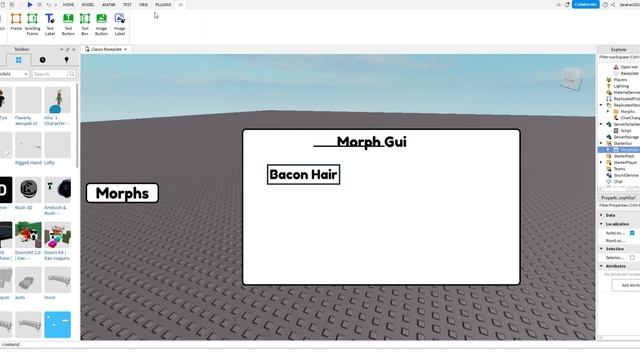Open the Toolbox creations tab
This screenshot has height=360, width=640.
point(67,60)
